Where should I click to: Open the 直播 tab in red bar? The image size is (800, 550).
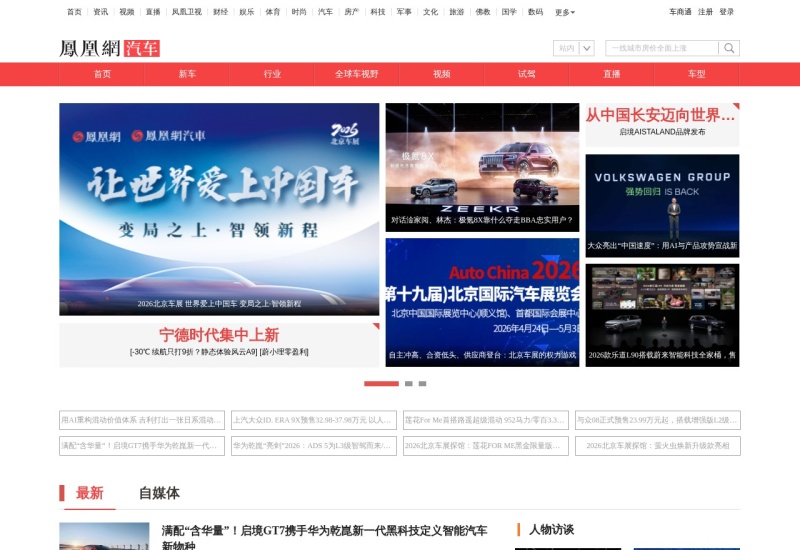point(611,74)
